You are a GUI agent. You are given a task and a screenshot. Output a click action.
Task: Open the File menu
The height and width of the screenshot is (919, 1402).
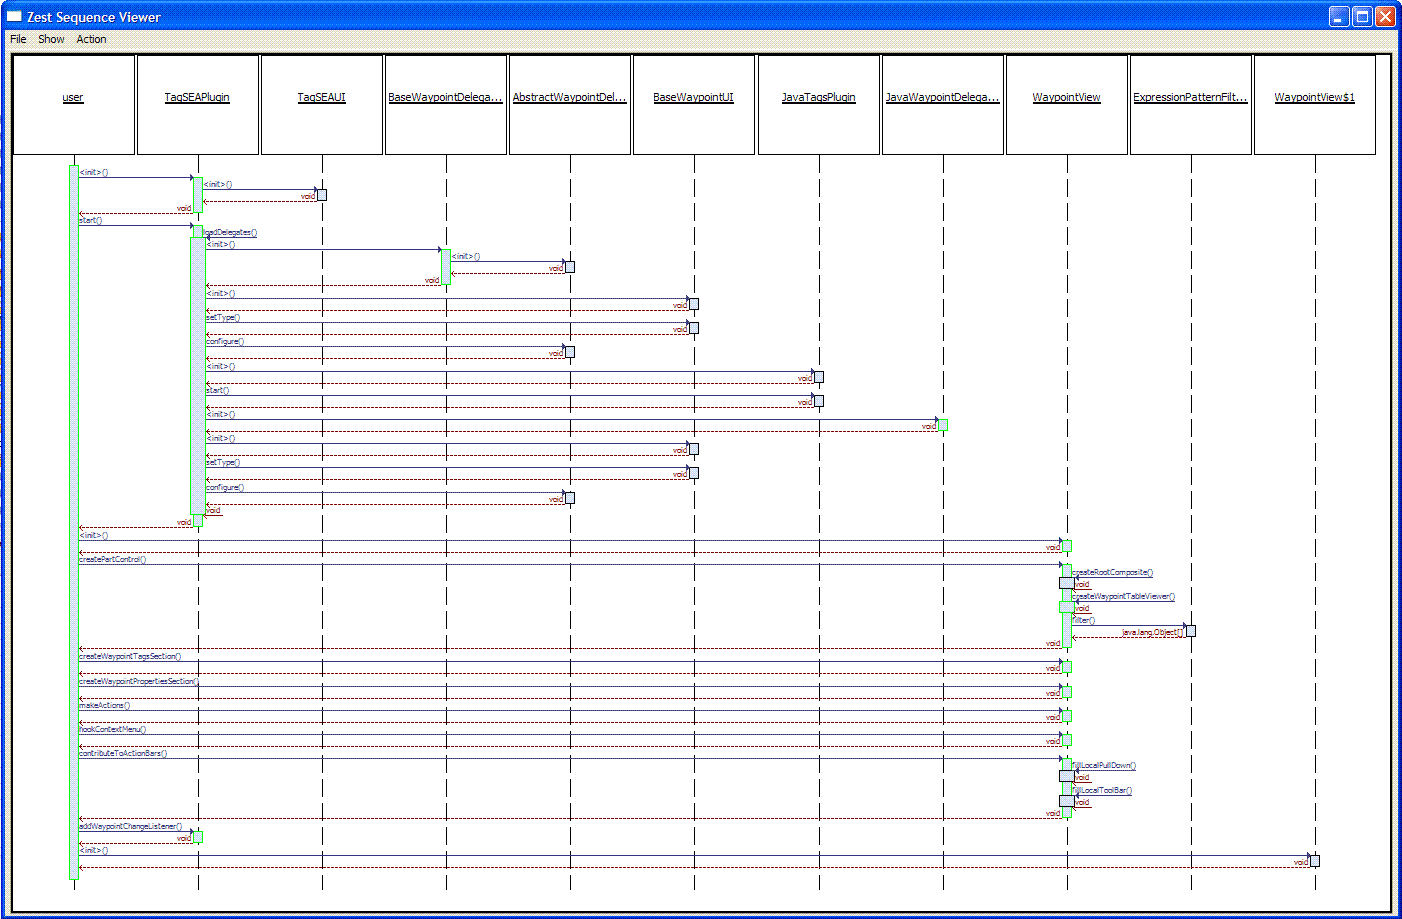pyautogui.click(x=18, y=39)
